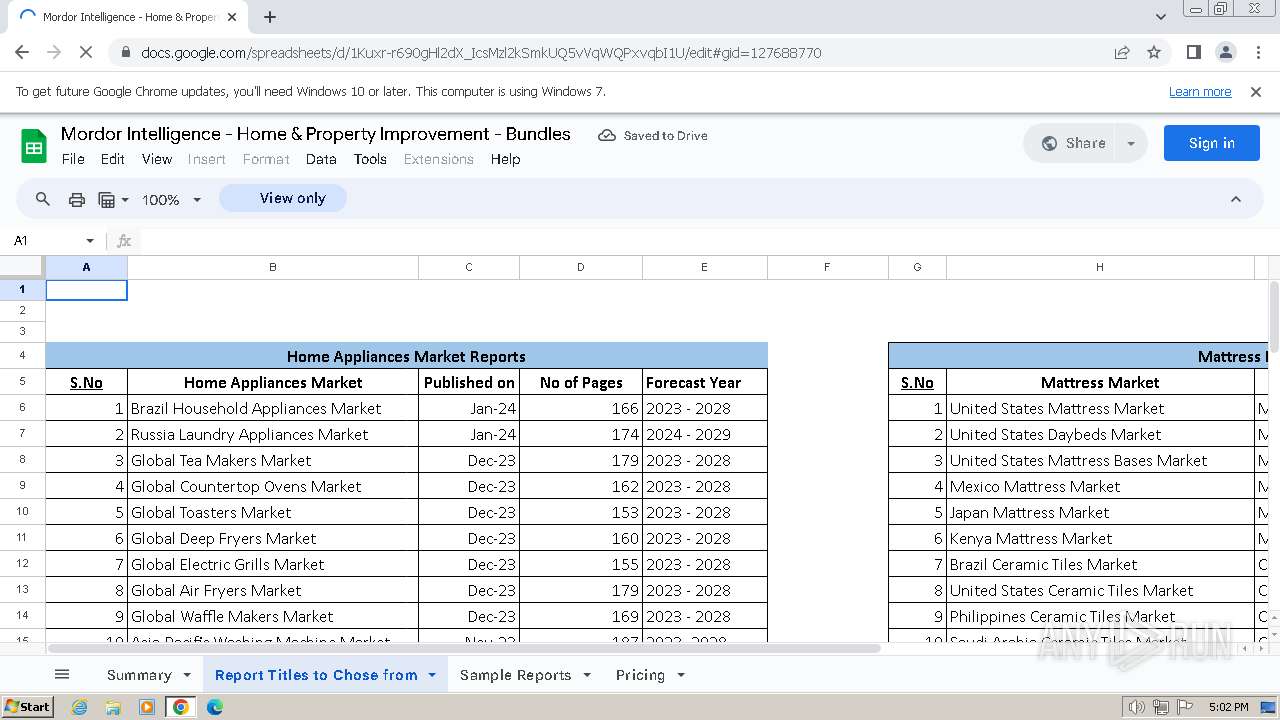Open the View menu

[x=157, y=159]
